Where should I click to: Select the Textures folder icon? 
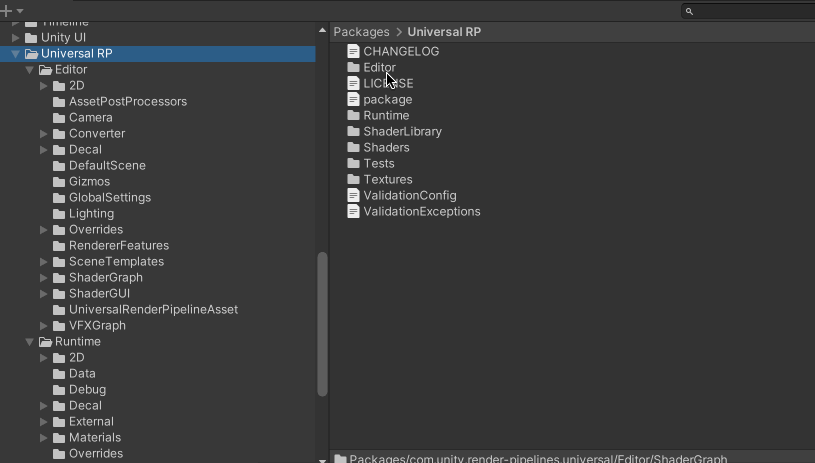click(353, 179)
